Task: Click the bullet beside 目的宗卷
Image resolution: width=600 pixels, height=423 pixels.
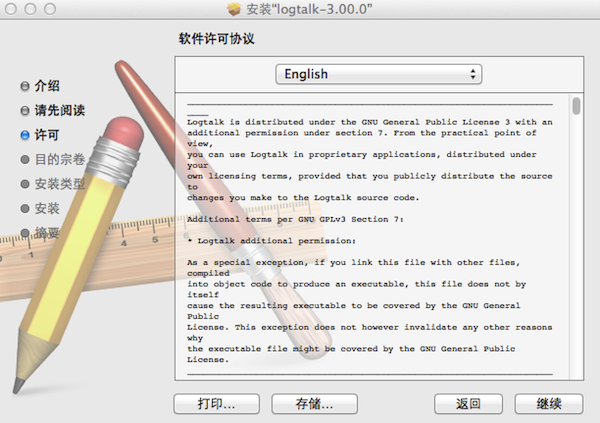Action: point(25,160)
